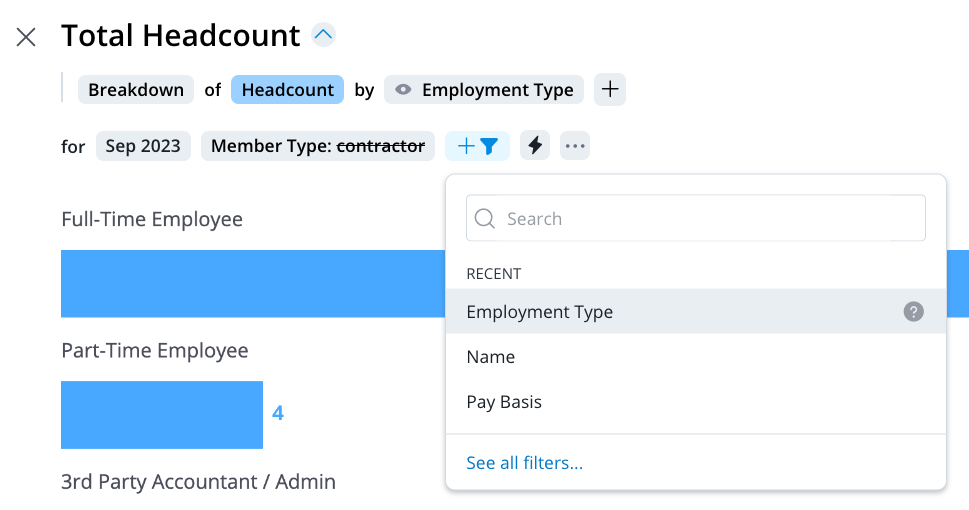Toggle the eye icon beside Employment Type

point(403,90)
